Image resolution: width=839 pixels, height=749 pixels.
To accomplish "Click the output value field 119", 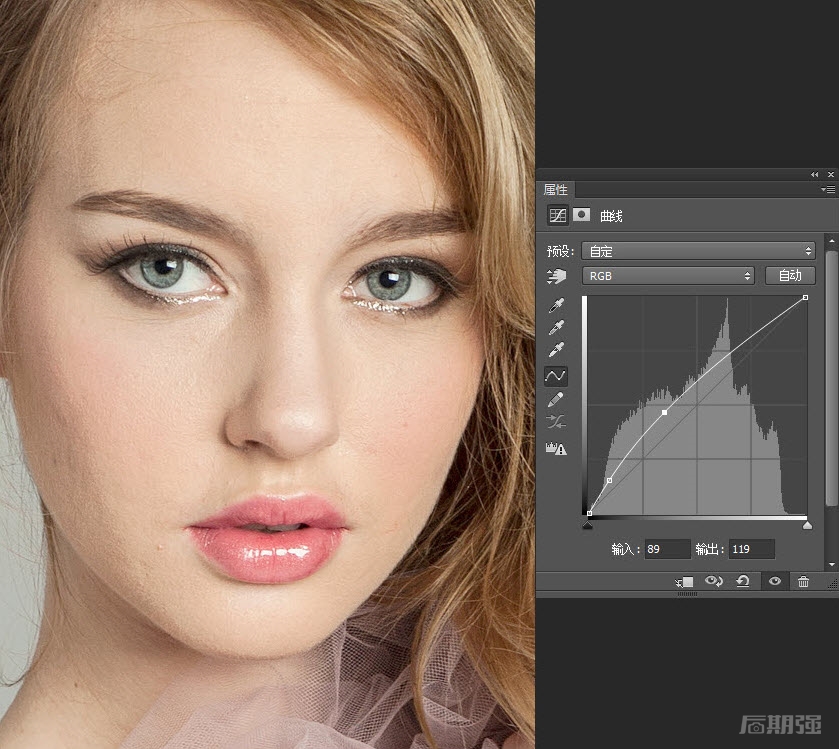I will 752,549.
